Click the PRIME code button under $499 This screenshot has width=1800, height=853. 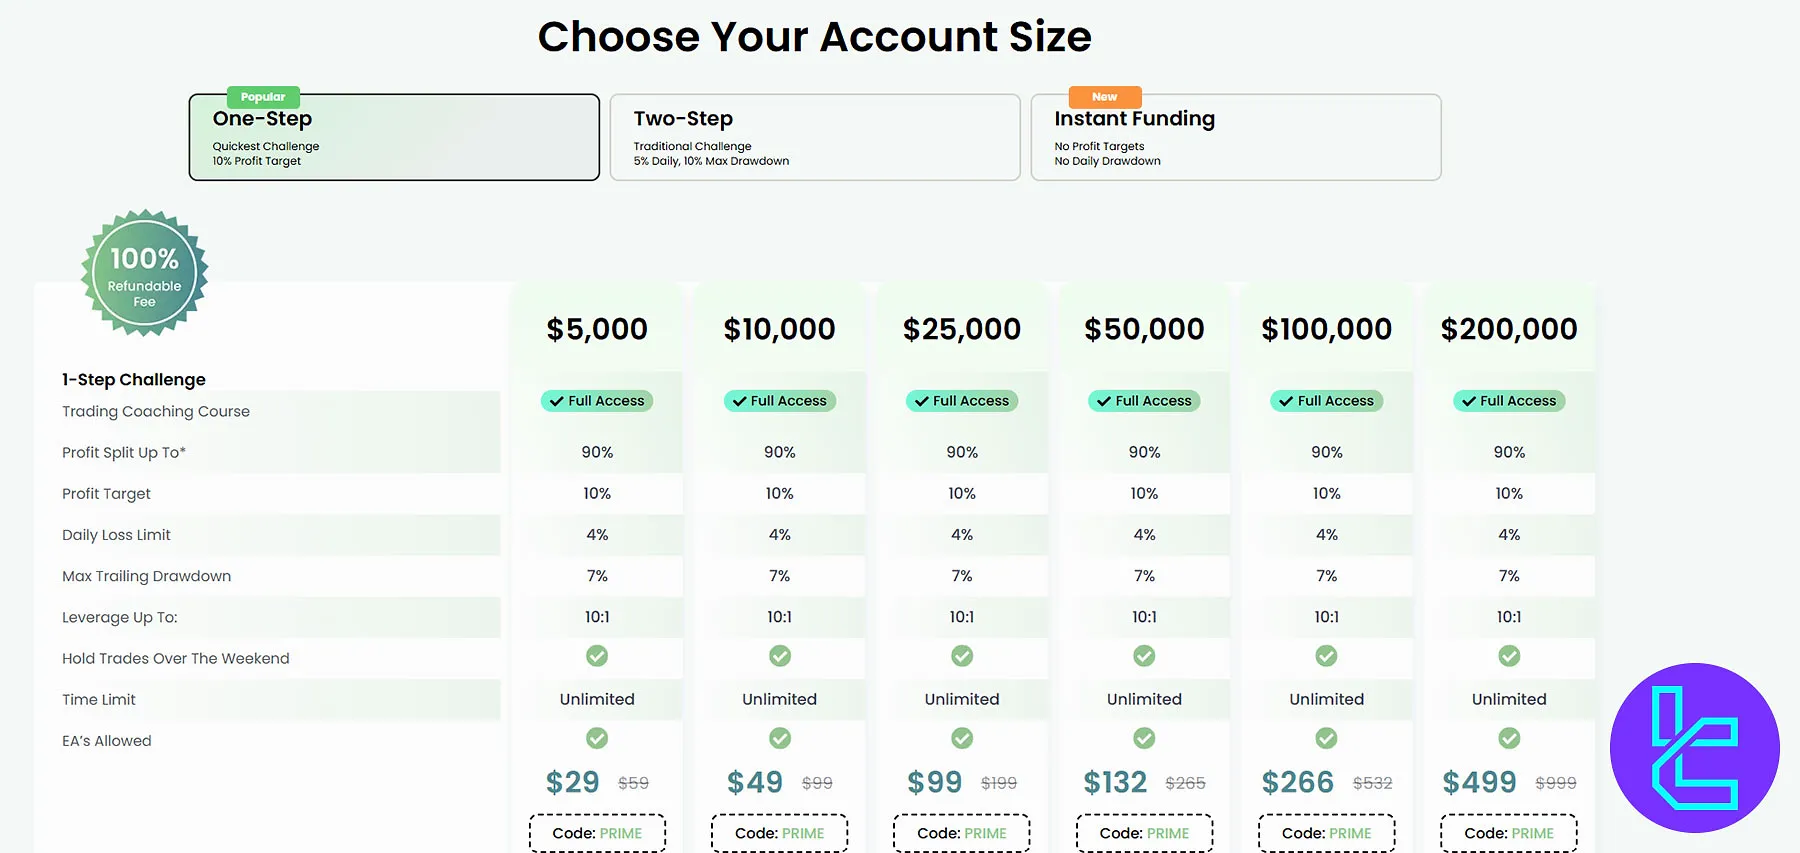pyautogui.click(x=1509, y=833)
